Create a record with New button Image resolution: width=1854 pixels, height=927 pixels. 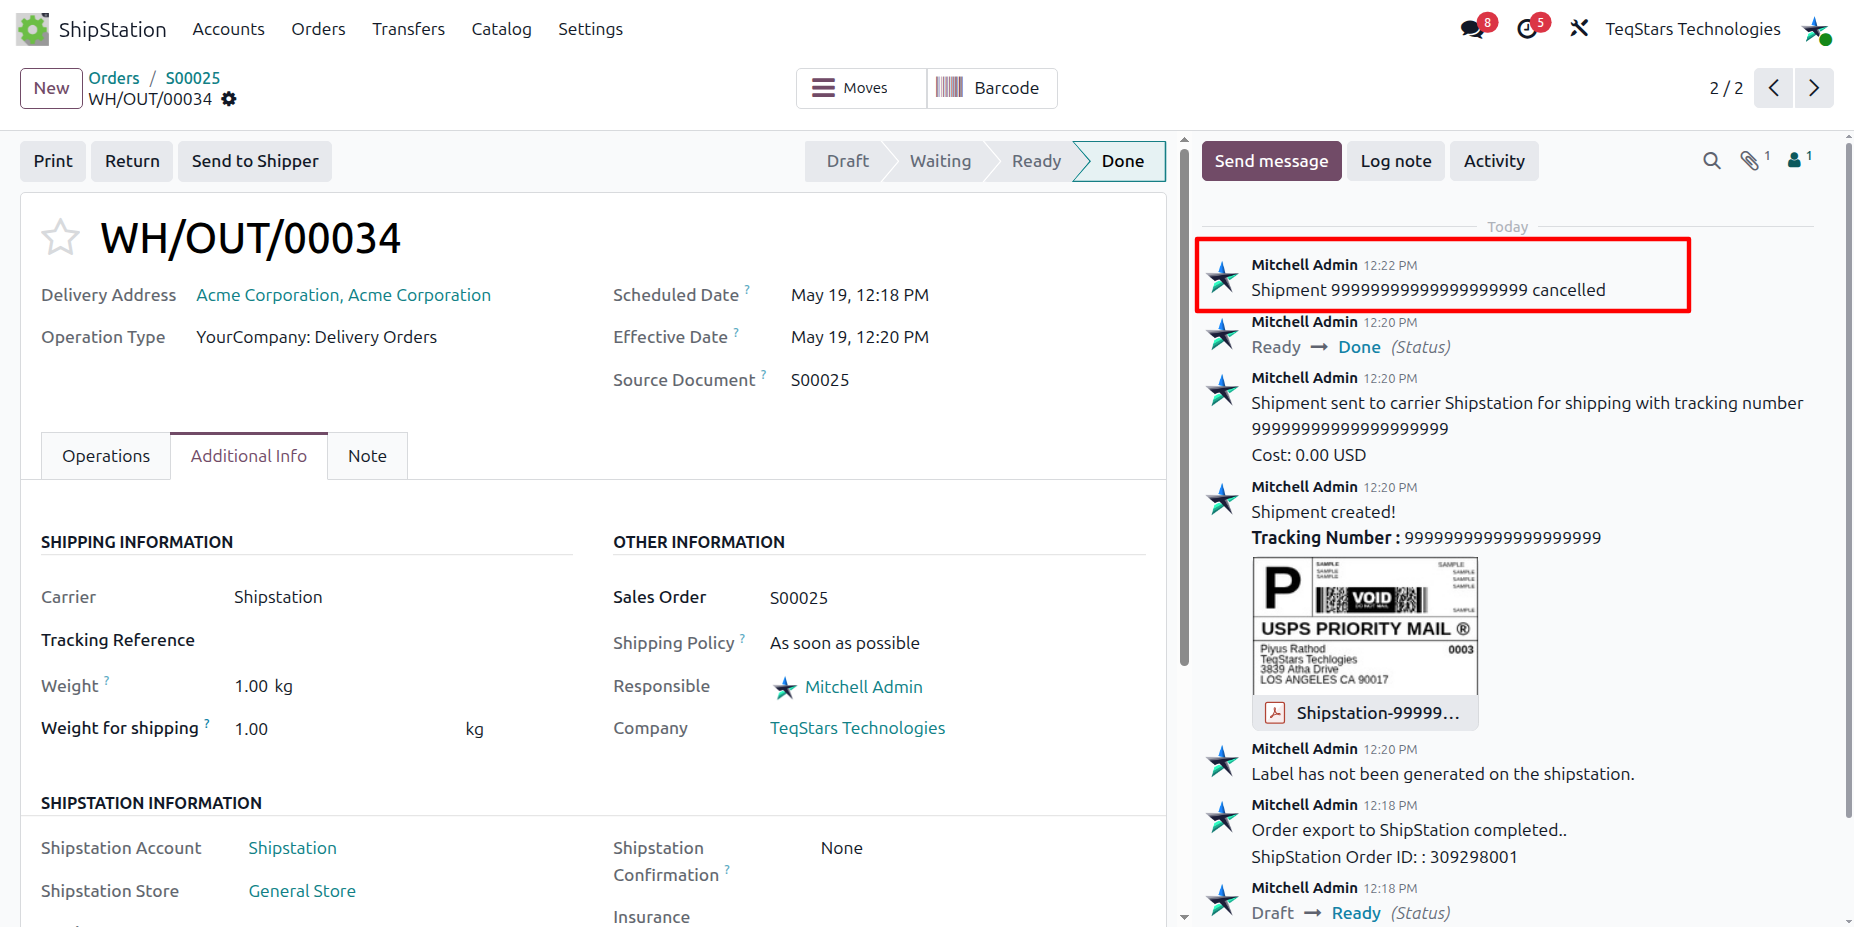click(51, 88)
